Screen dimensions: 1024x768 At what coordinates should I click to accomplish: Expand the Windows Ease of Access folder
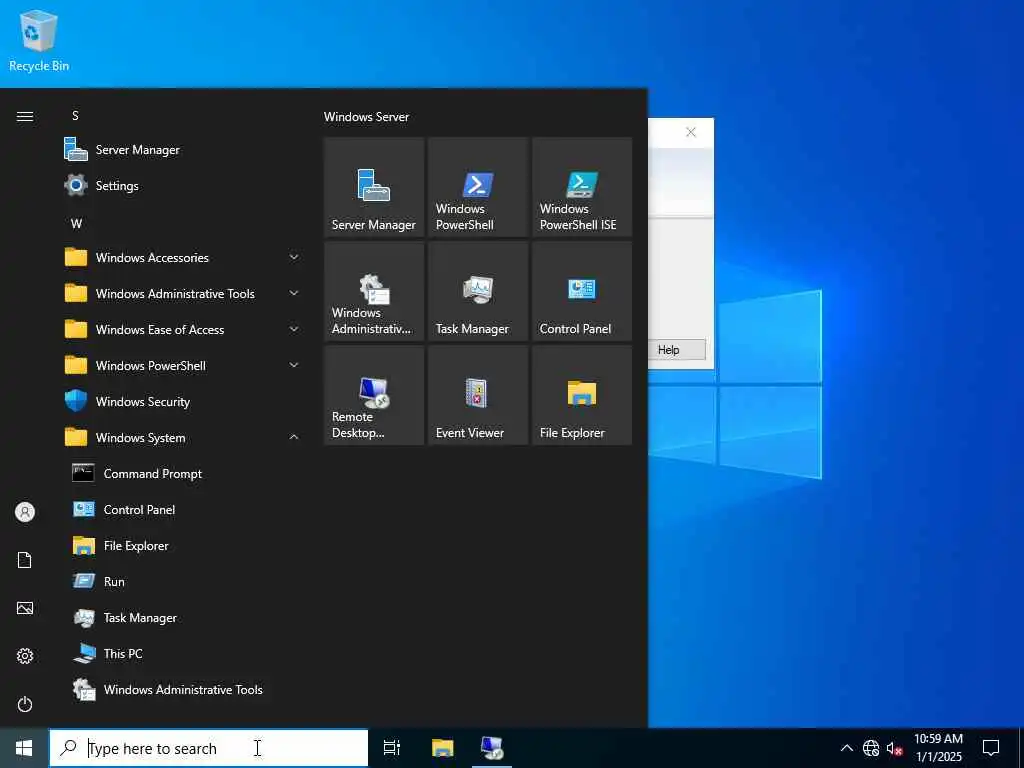click(183, 329)
